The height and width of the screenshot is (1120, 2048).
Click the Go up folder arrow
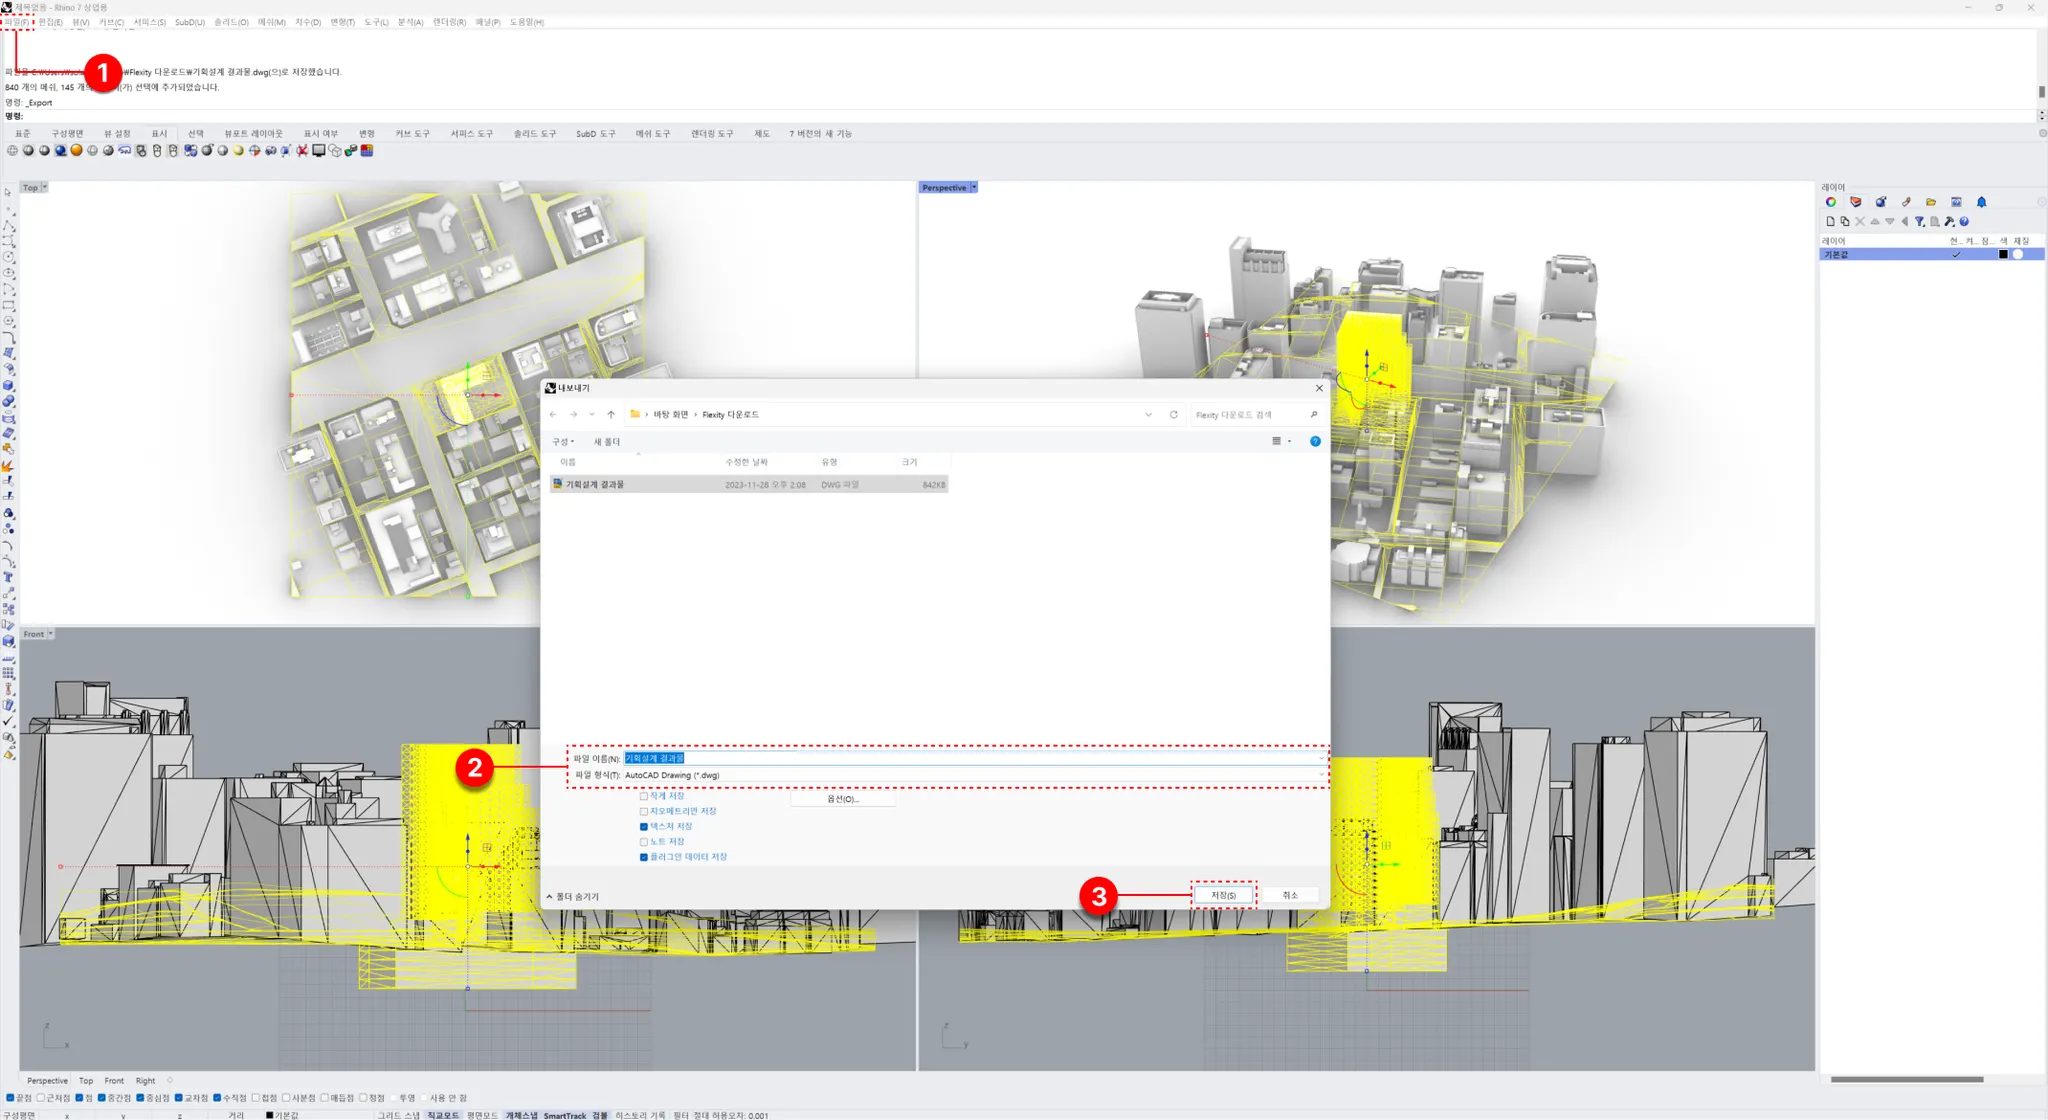click(x=611, y=415)
